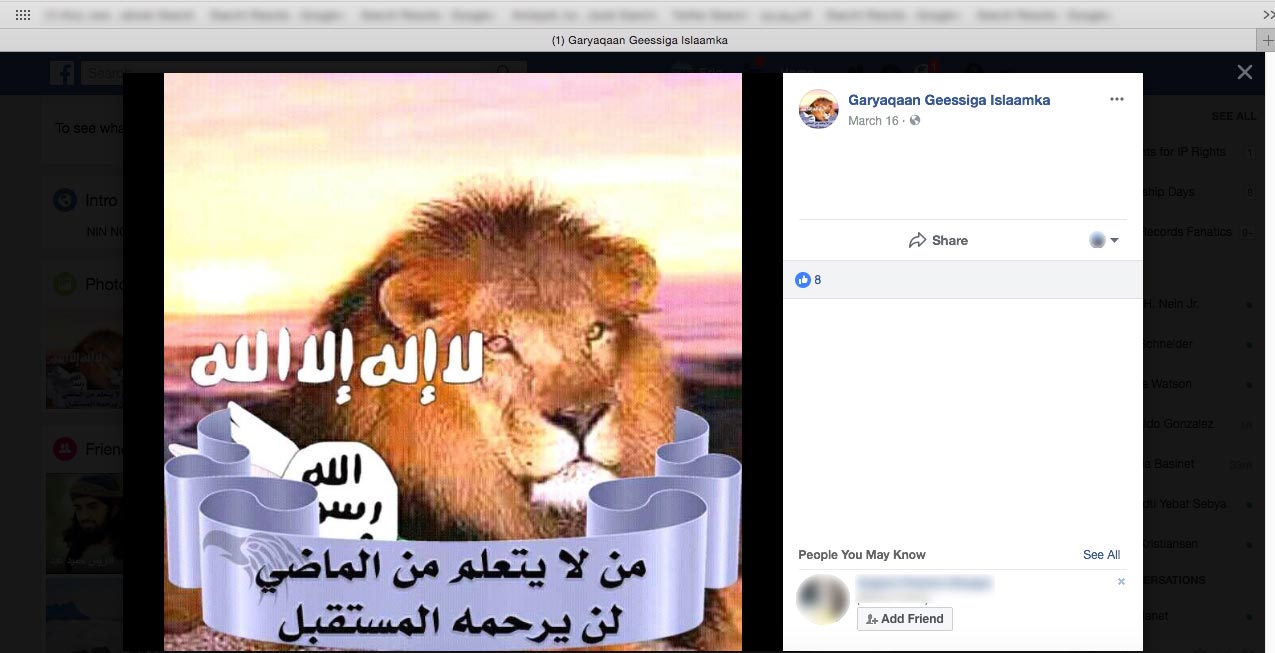
Task: Open the browser apps grid icon
Action: (x=23, y=15)
